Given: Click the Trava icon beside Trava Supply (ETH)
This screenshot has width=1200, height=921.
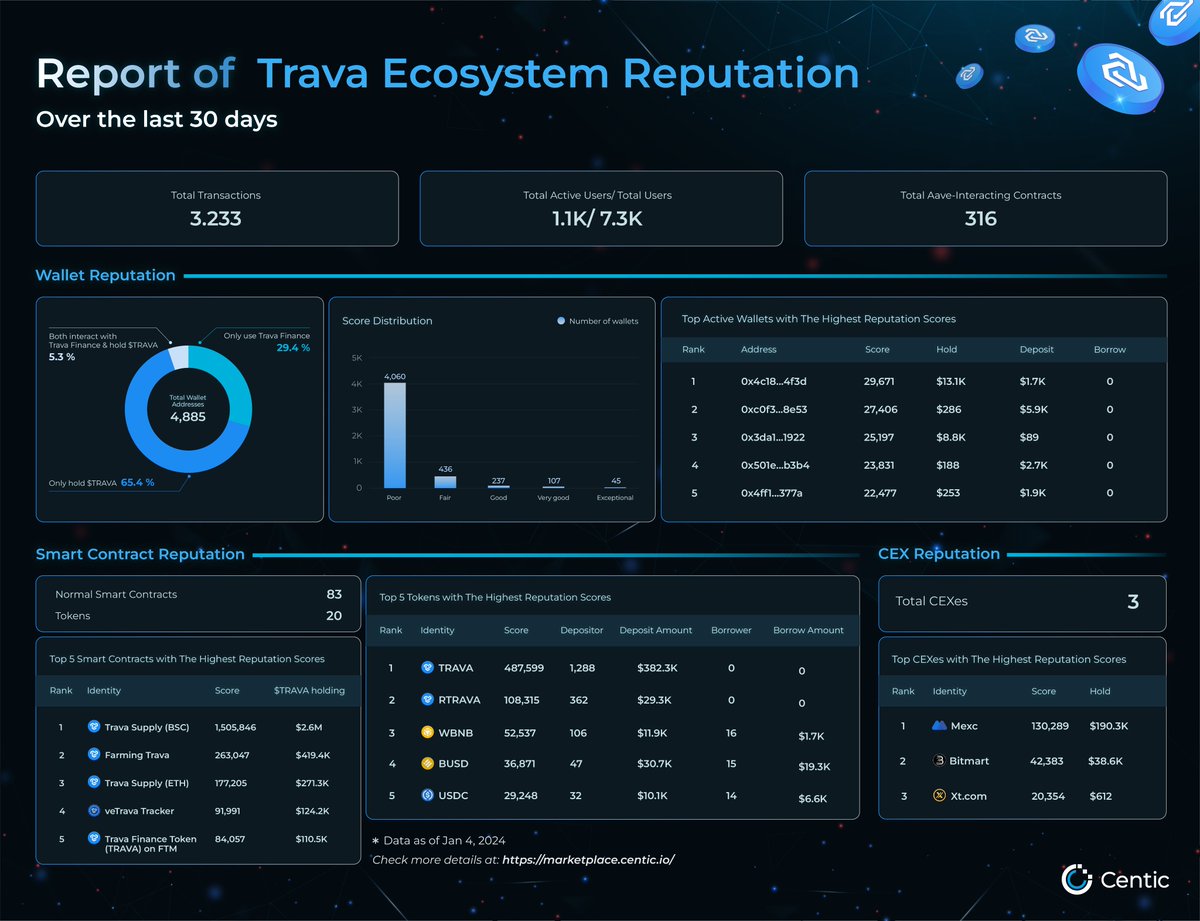Looking at the screenshot, I should tap(94, 783).
